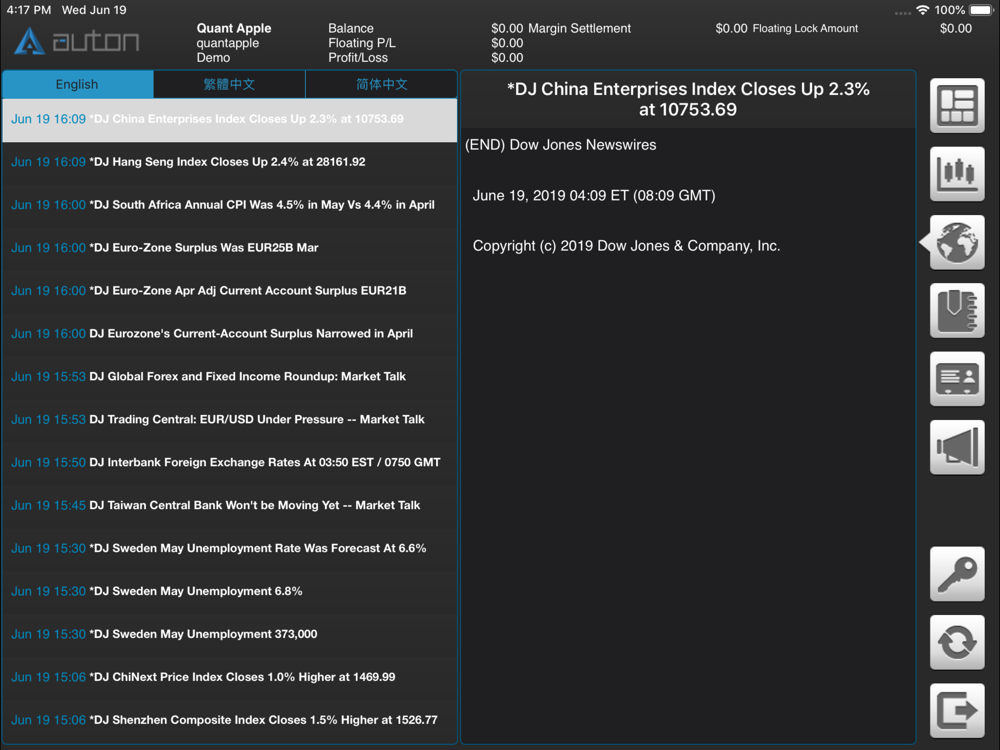Click the Demo account type label

[213, 57]
